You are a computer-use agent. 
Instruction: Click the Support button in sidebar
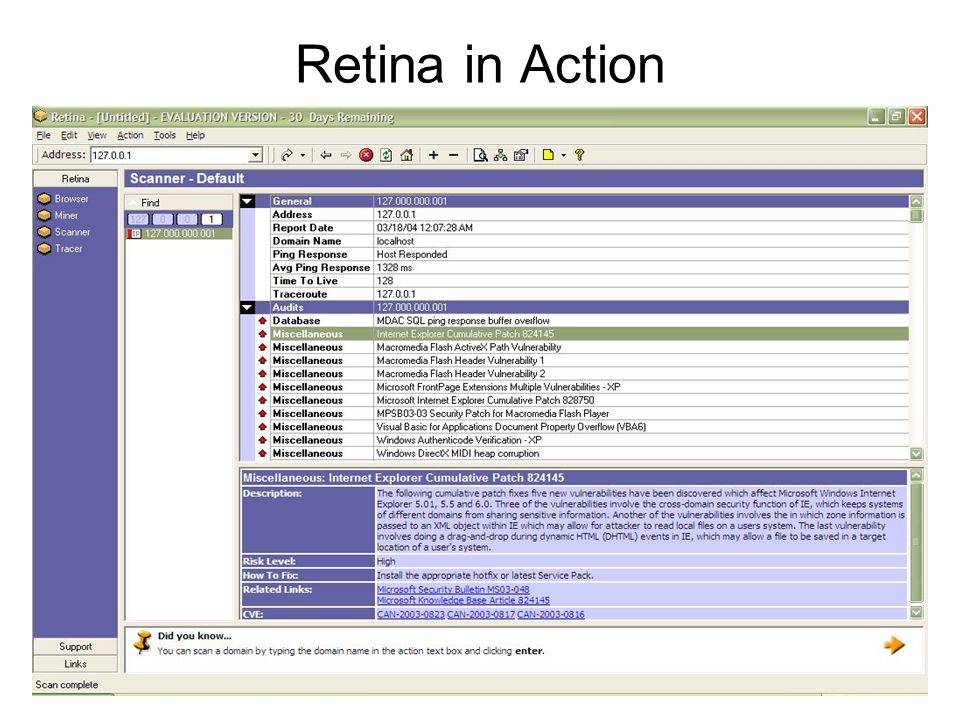pyautogui.click(x=75, y=647)
